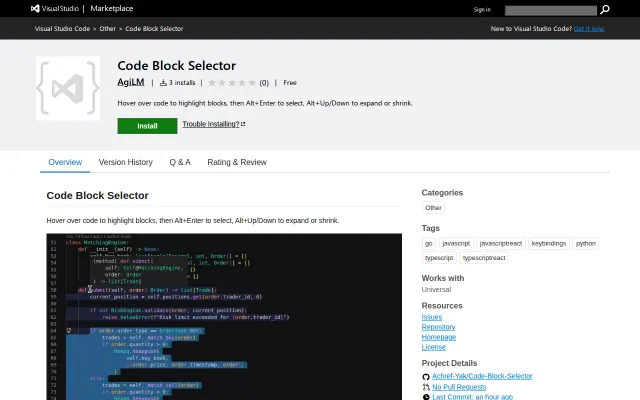Click Sign in
This screenshot has width=640, height=400.
click(482, 9)
